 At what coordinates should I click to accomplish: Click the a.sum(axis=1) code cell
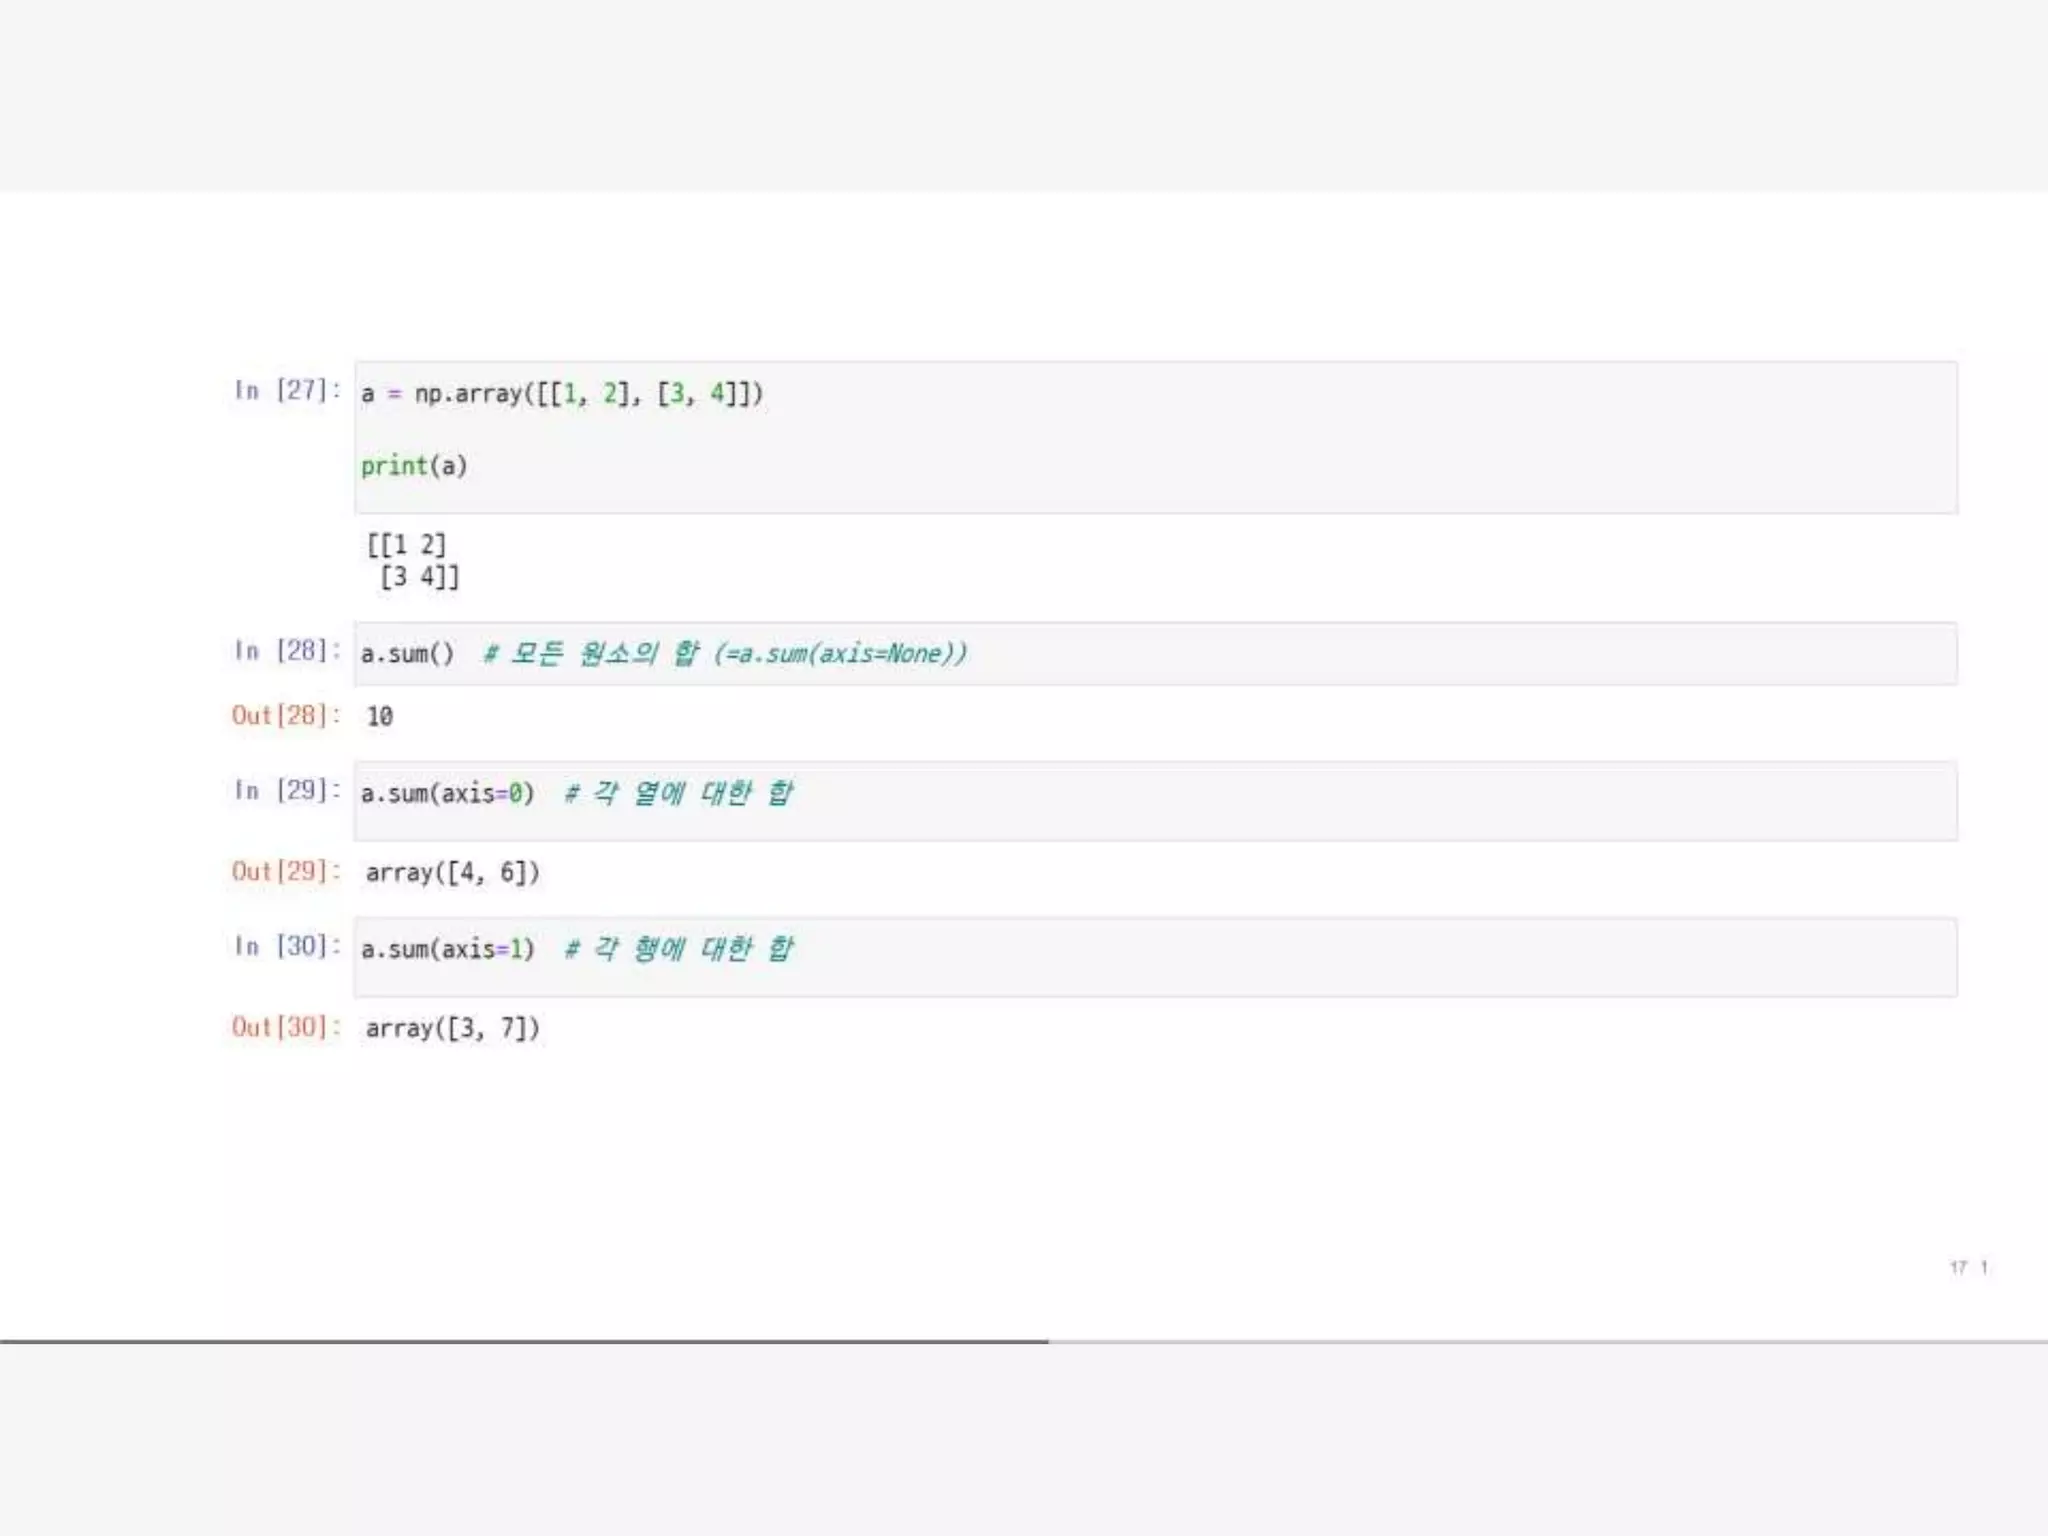(x=448, y=949)
